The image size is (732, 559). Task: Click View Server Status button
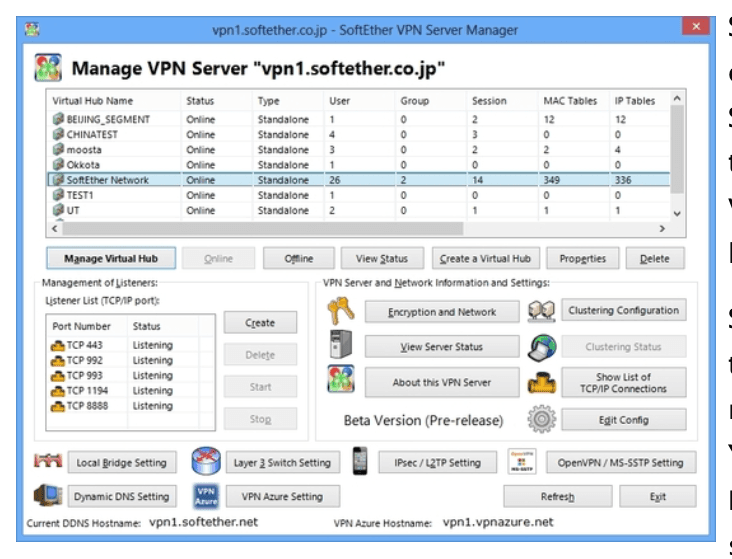442,347
